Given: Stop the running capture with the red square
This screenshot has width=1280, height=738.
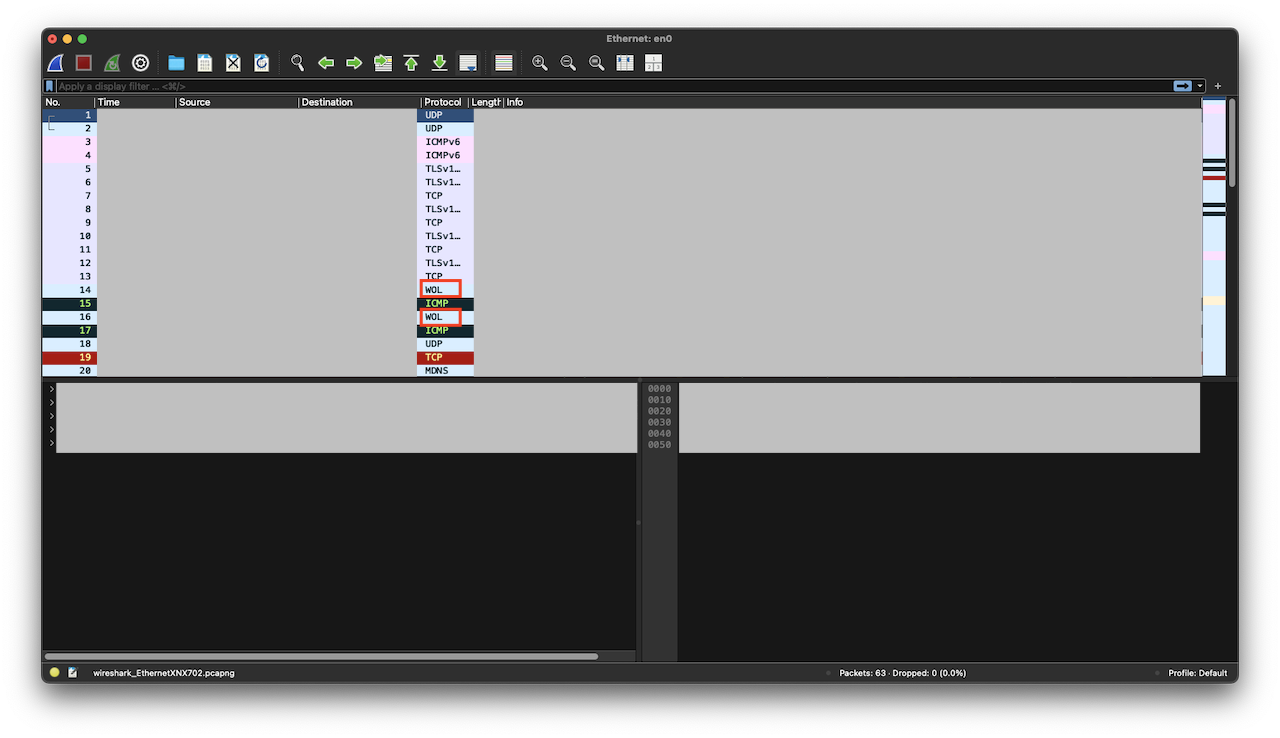Looking at the screenshot, I should pyautogui.click(x=84, y=63).
